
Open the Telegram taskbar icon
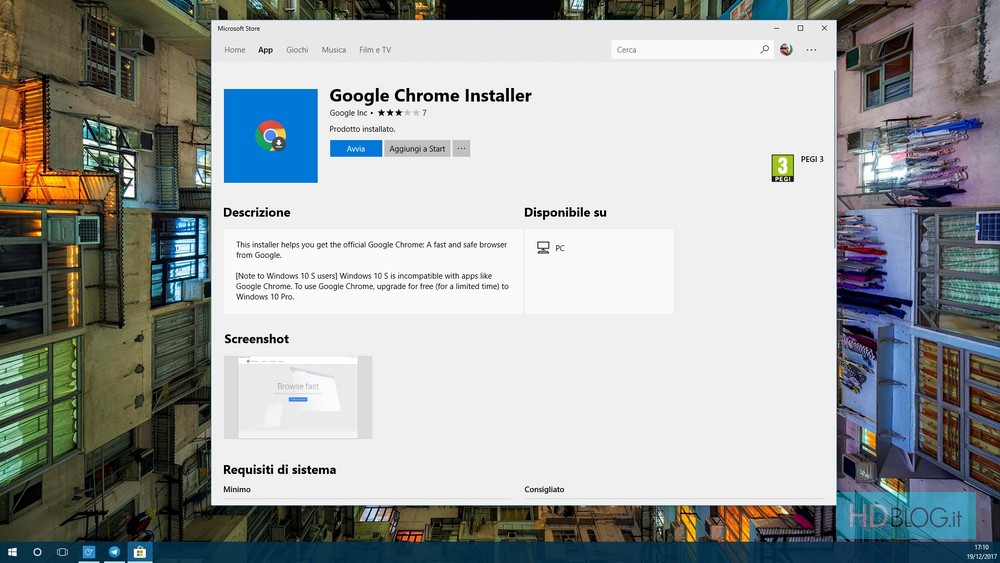pos(114,552)
